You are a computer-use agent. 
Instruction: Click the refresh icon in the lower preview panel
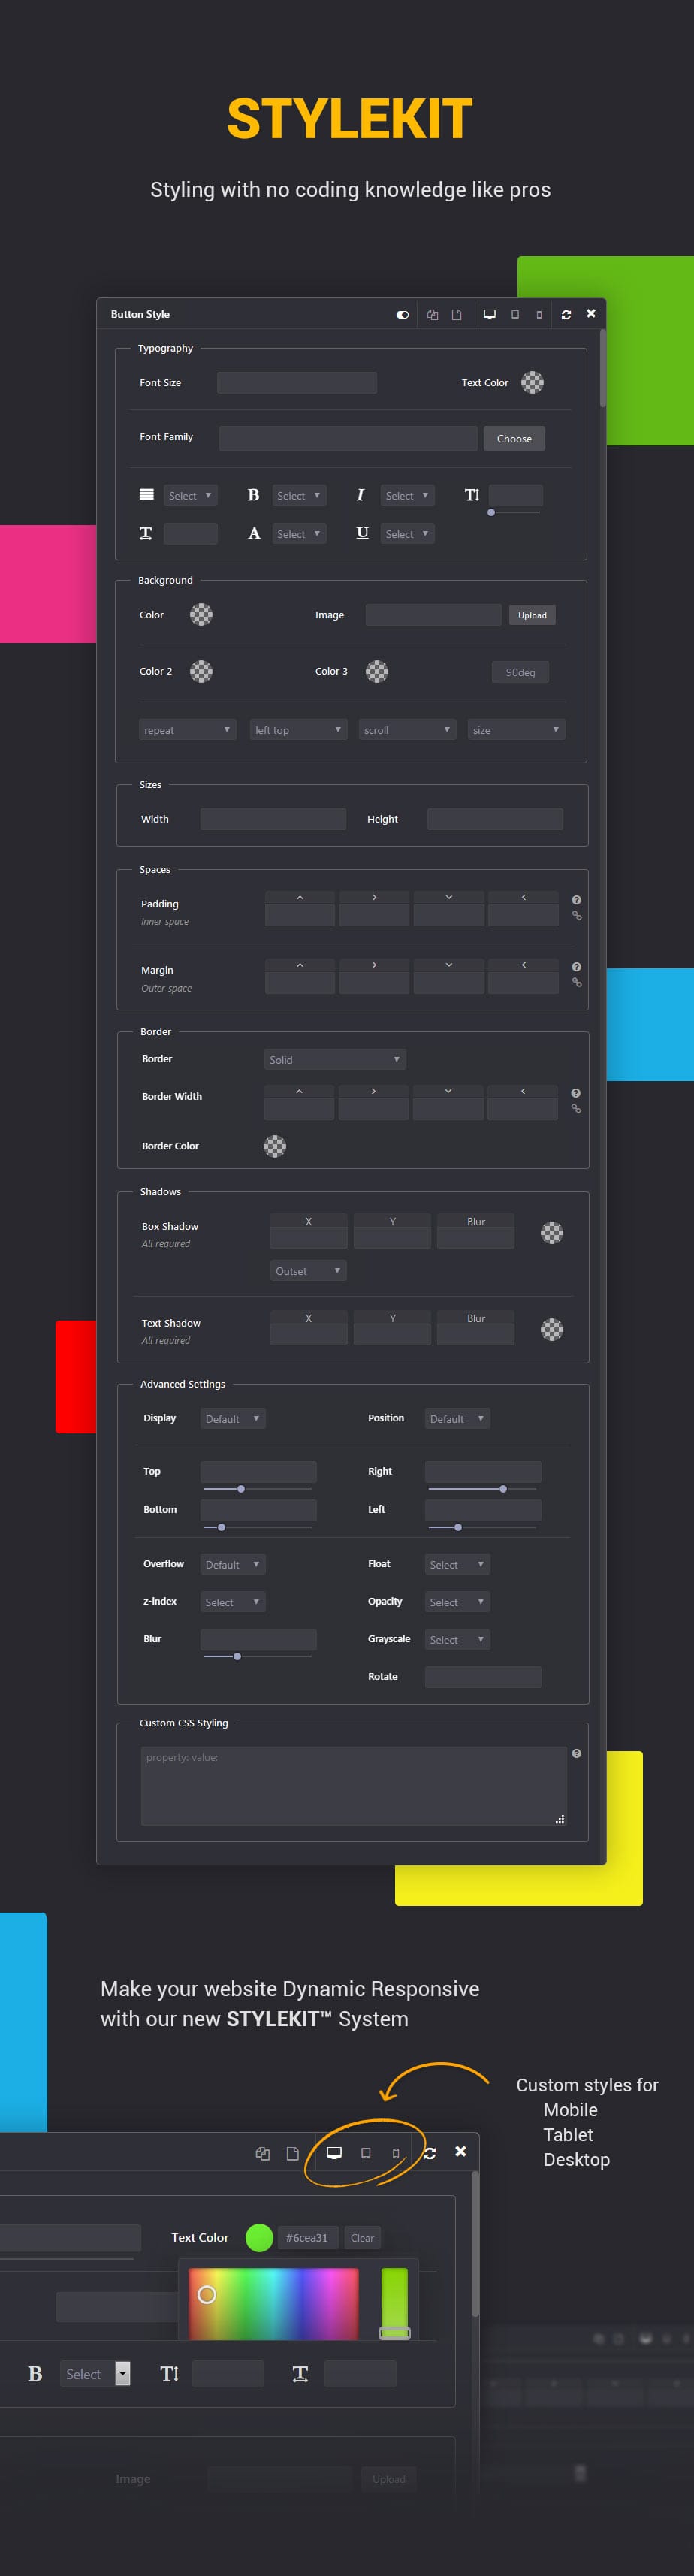[x=429, y=2153]
